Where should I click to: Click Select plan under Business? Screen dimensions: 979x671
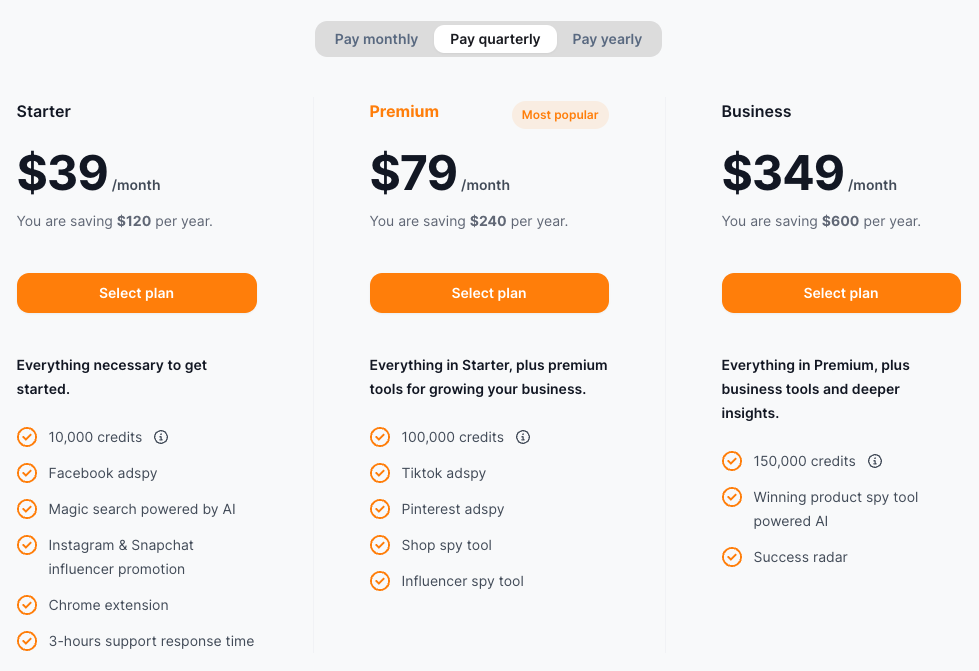(841, 293)
